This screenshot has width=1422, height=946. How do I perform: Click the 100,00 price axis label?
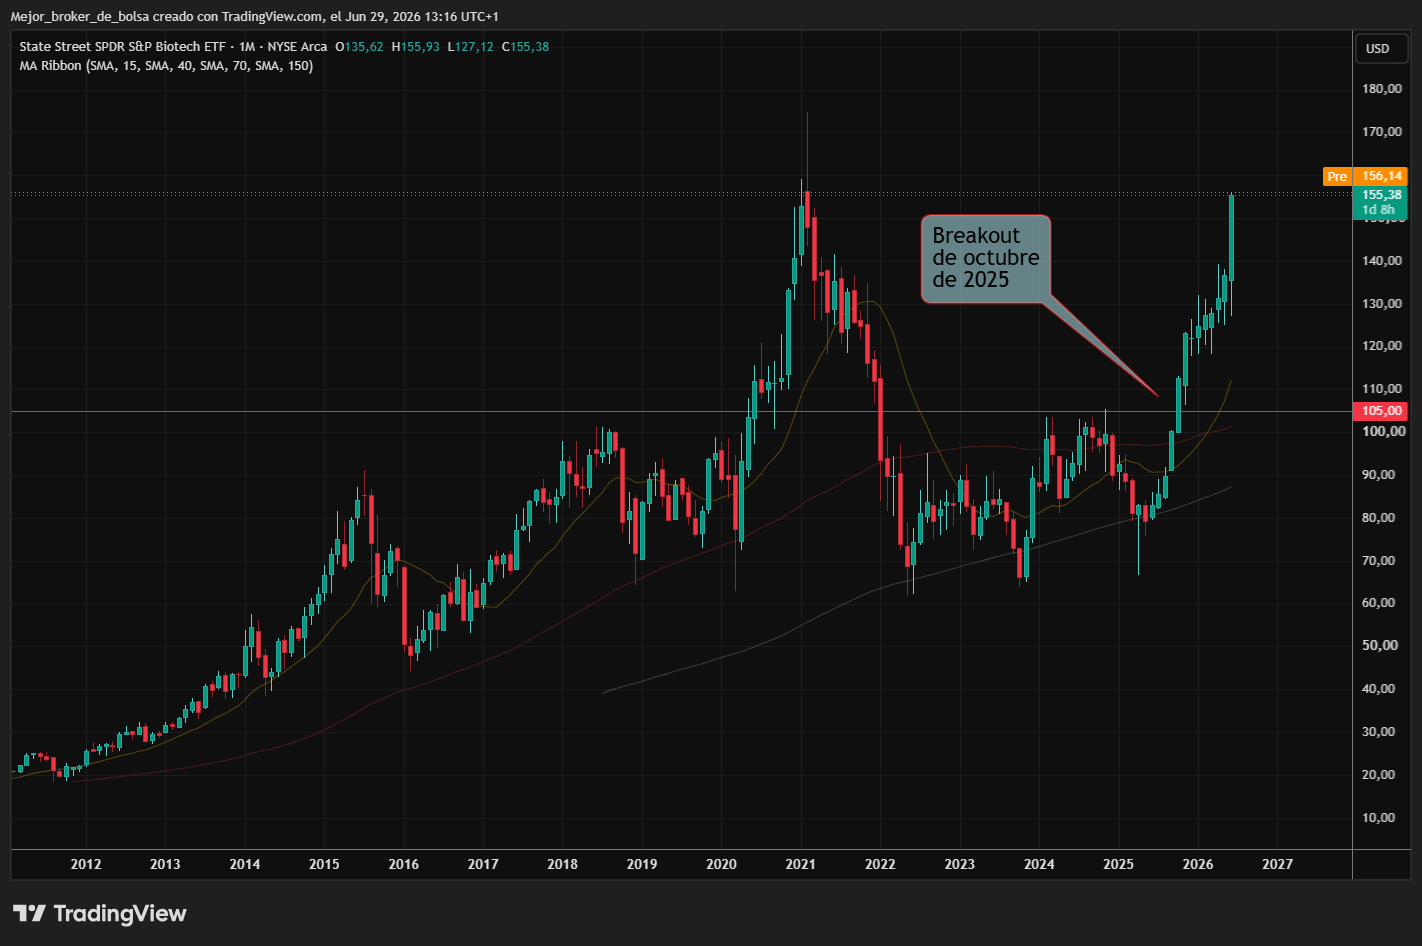click(1383, 432)
